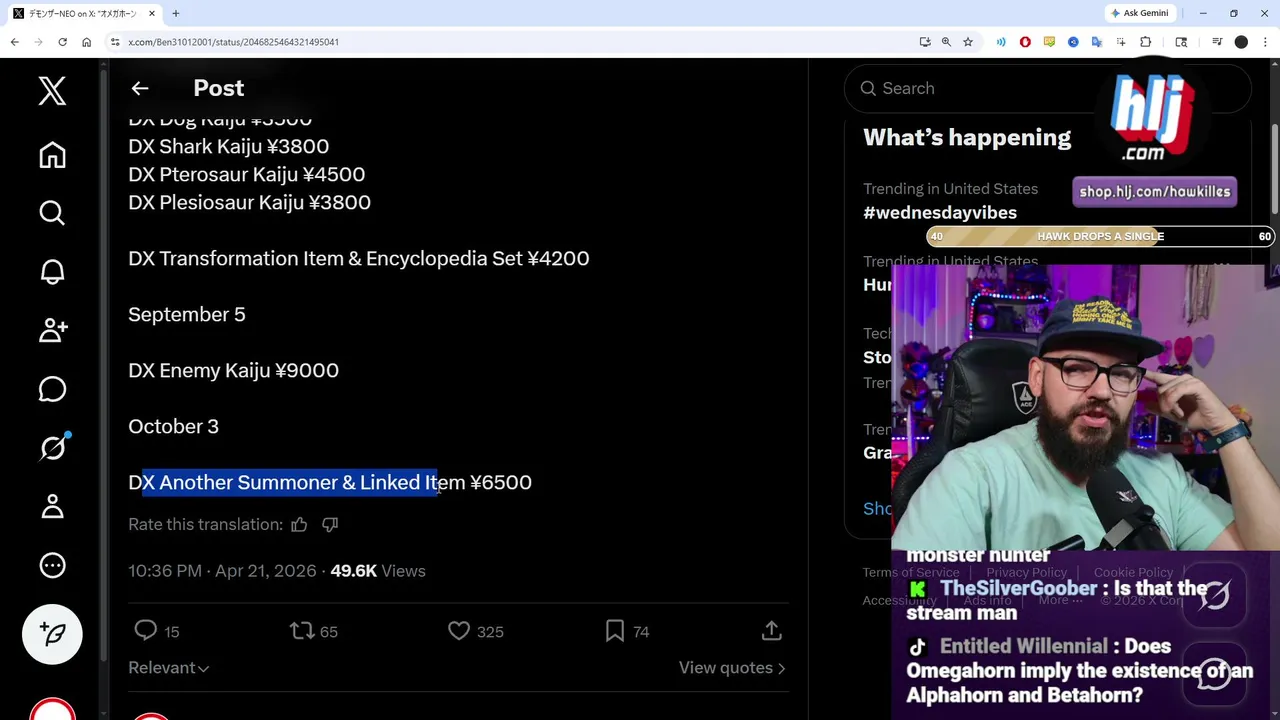Like the post with heart icon
Viewport: 1280px width, 720px height.
pyautogui.click(x=459, y=631)
